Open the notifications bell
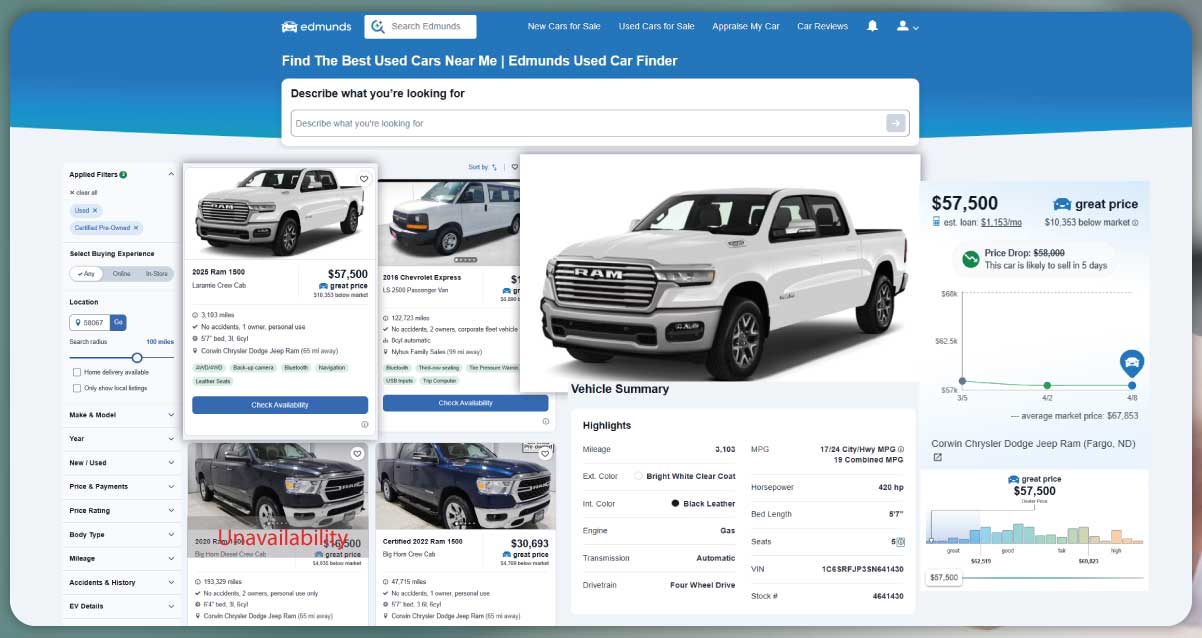 coord(872,26)
